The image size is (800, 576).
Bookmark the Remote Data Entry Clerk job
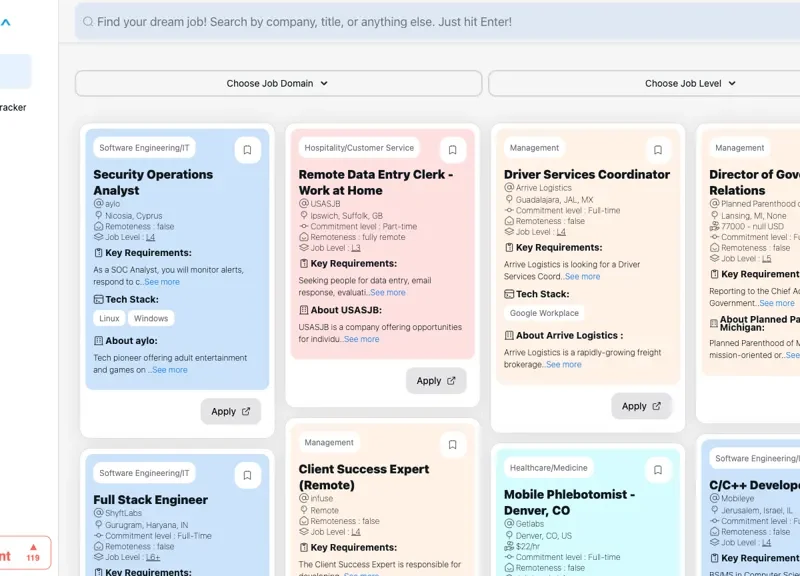452,150
